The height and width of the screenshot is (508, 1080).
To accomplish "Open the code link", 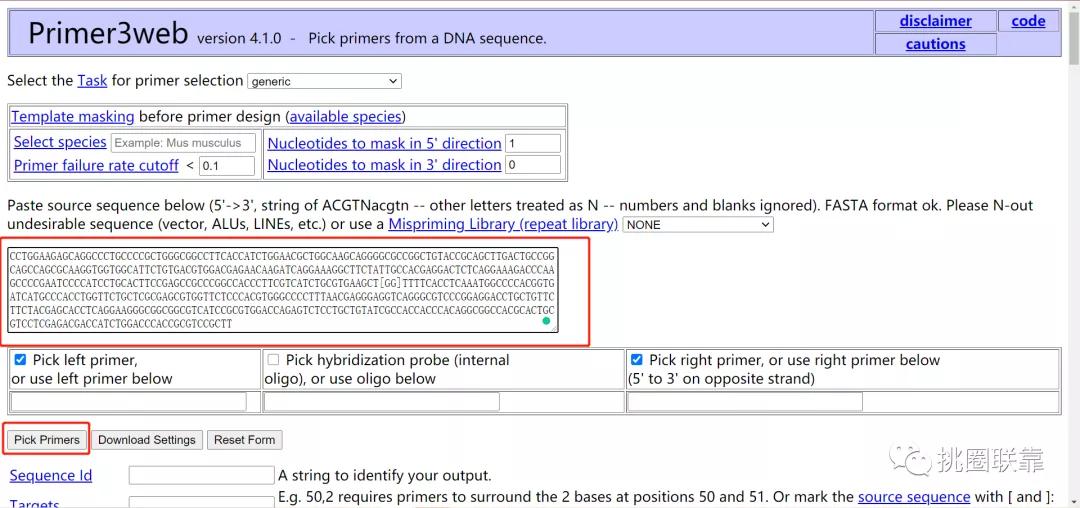I will click(x=1028, y=21).
